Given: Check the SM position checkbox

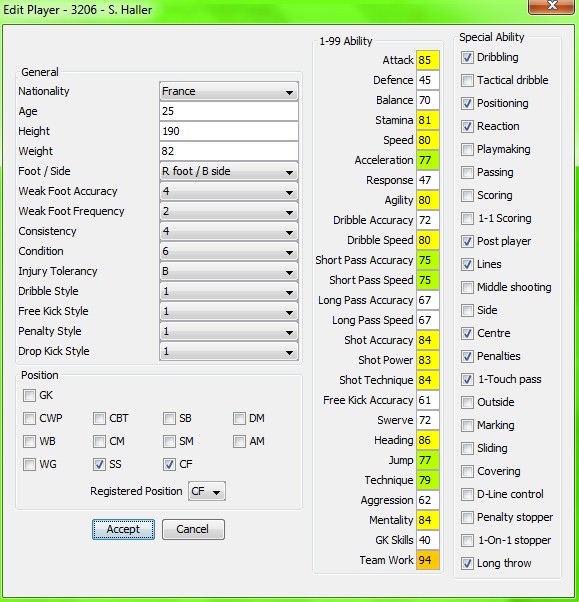Looking at the screenshot, I should 169,441.
